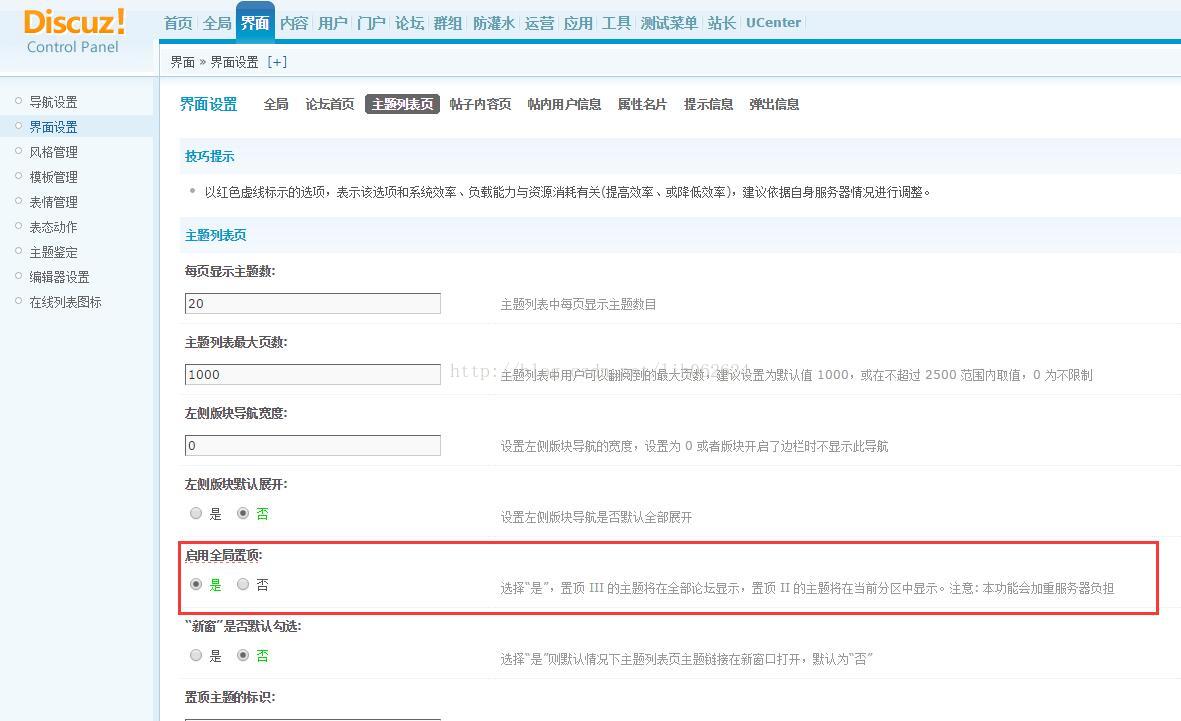The width and height of the screenshot is (1181, 721).
Task: Open 表情管理 in the sidebar
Action: pos(53,202)
